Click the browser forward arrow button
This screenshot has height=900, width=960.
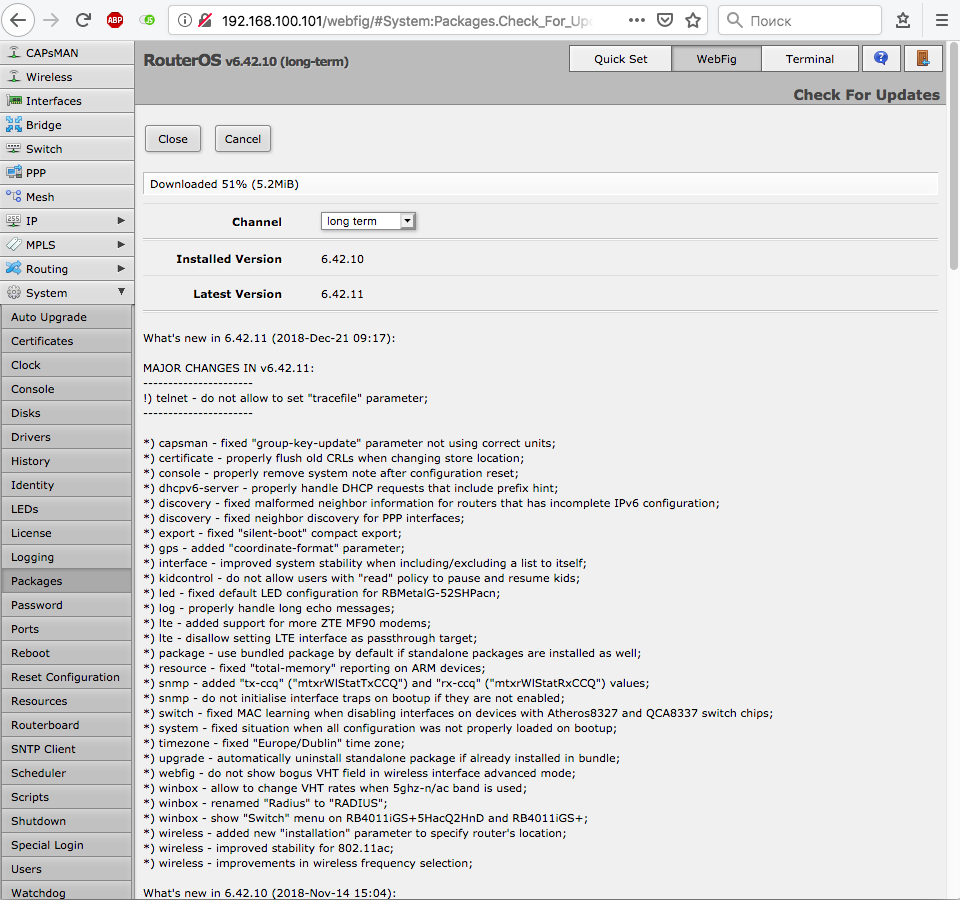pyautogui.click(x=51, y=20)
